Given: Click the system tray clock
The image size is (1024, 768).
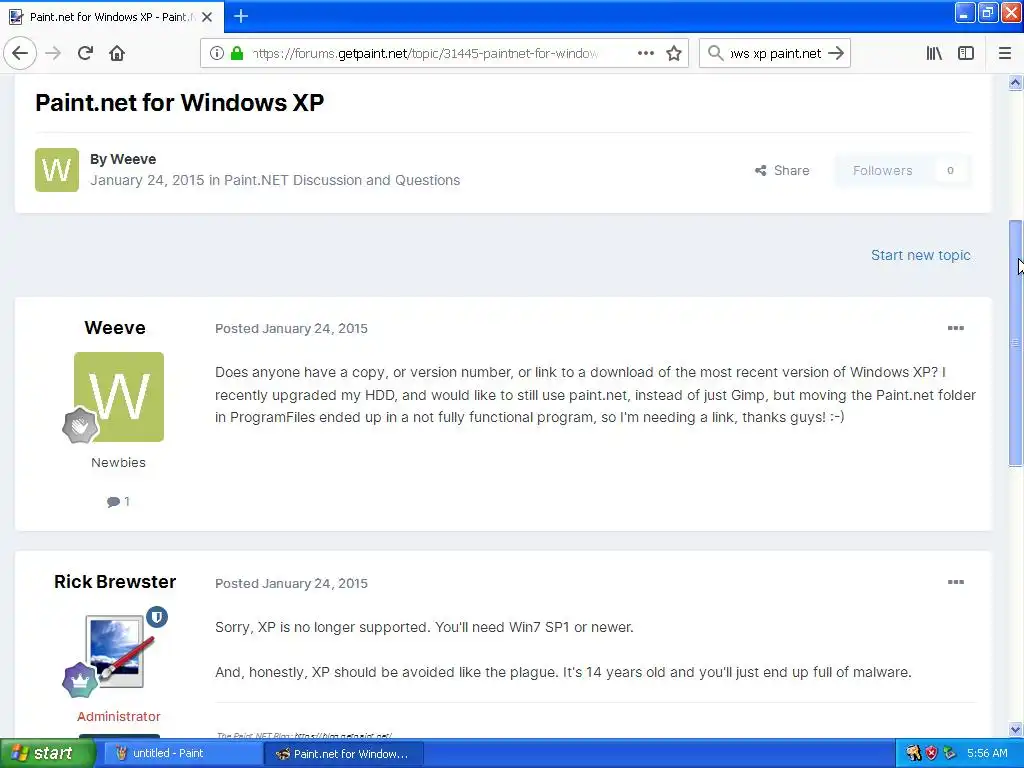Looking at the screenshot, I should (x=987, y=754).
